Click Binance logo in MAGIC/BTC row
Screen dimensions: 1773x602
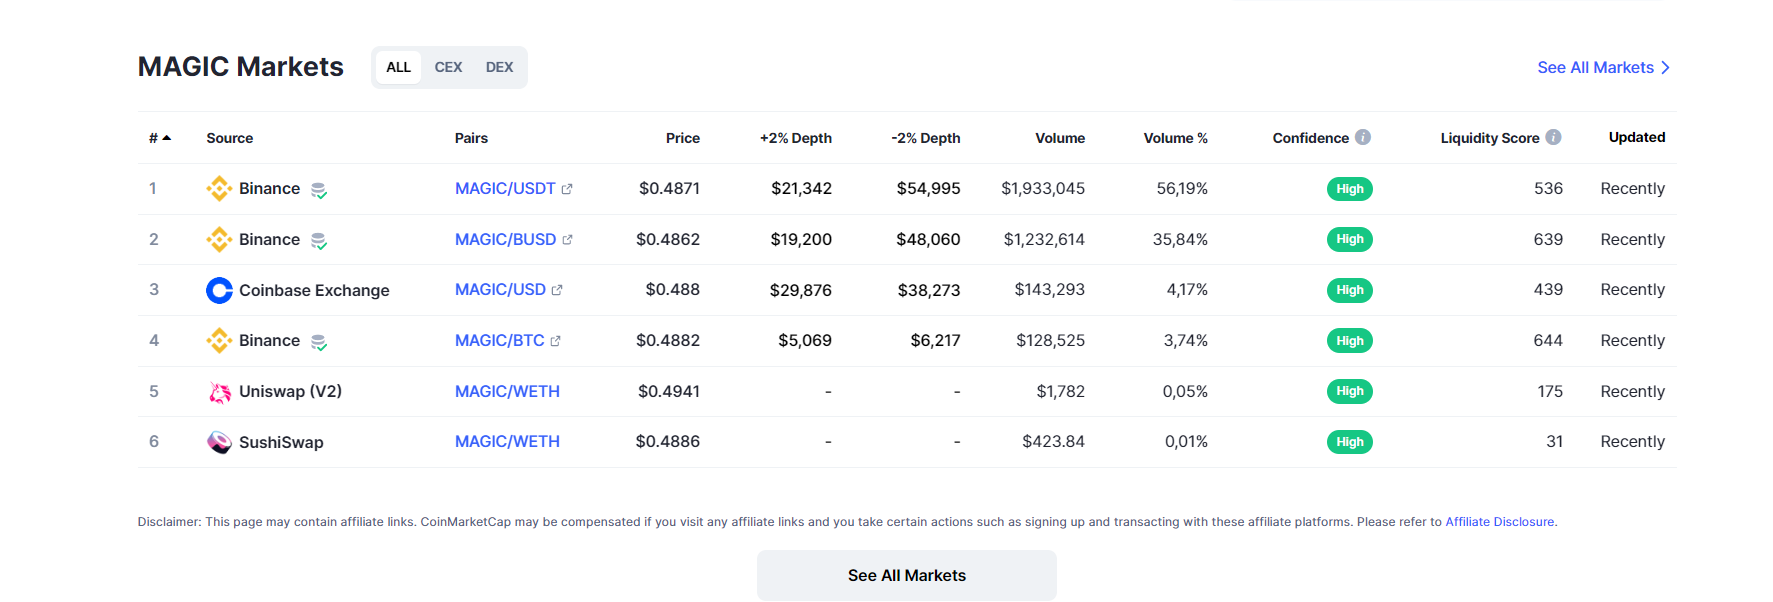(x=219, y=341)
